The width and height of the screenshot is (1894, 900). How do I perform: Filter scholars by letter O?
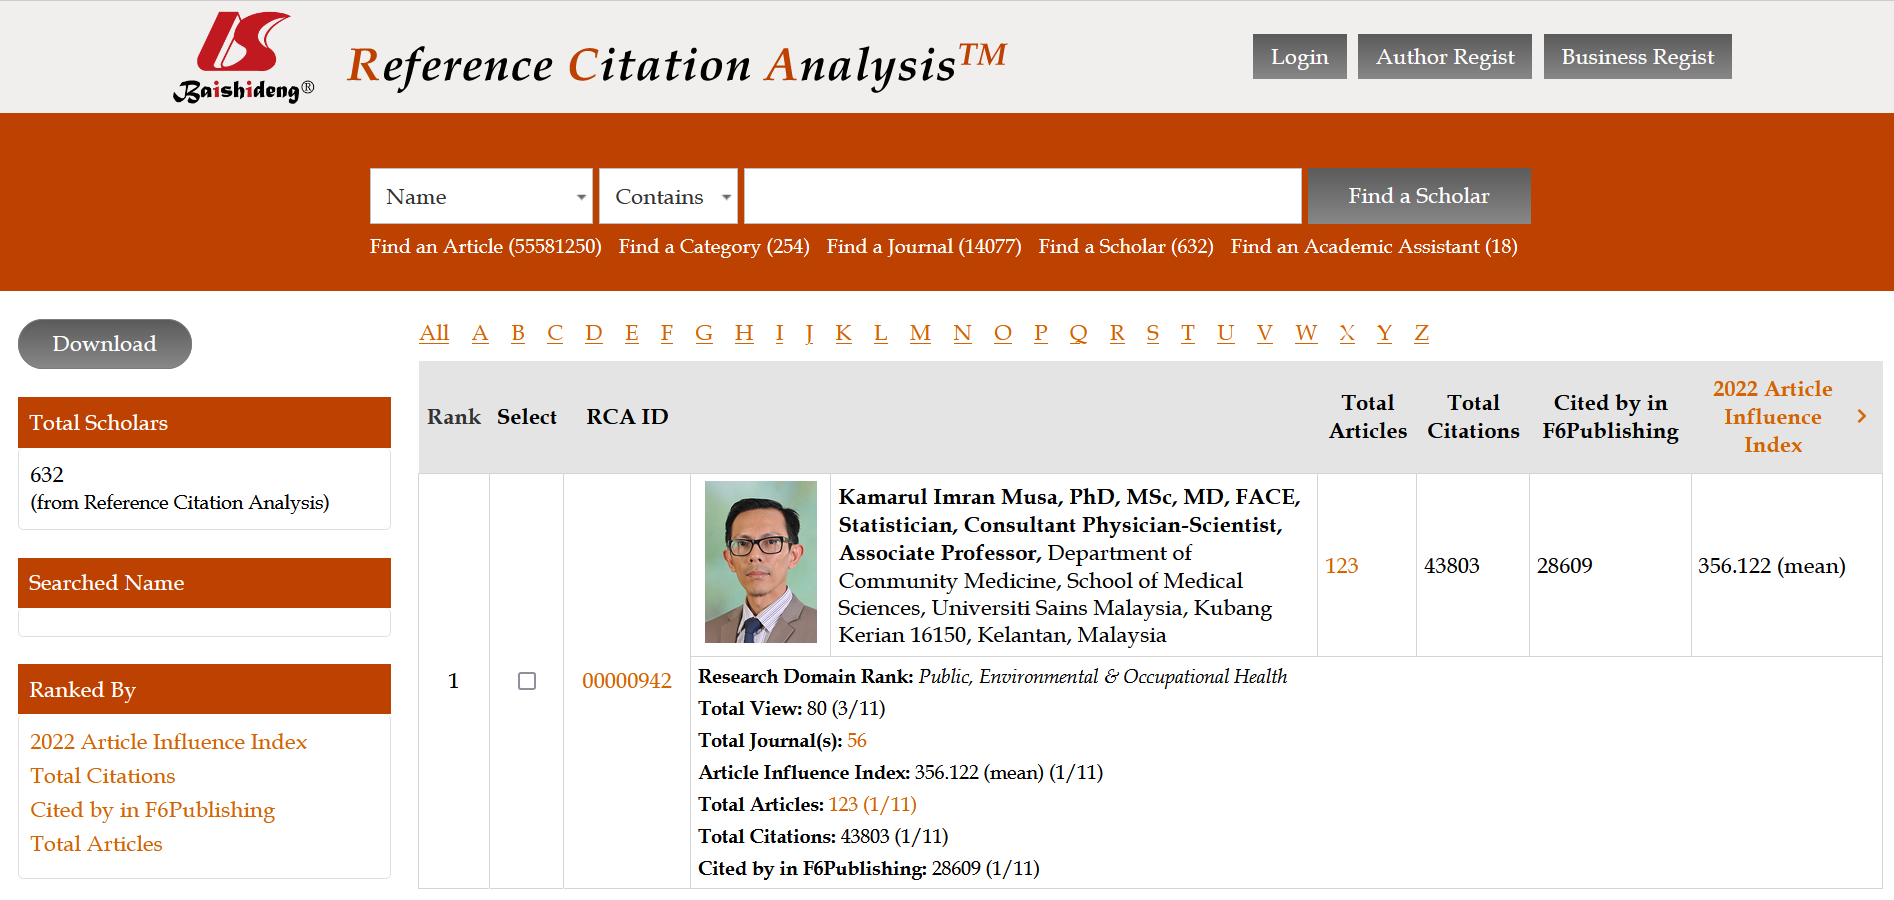[x=1003, y=333]
